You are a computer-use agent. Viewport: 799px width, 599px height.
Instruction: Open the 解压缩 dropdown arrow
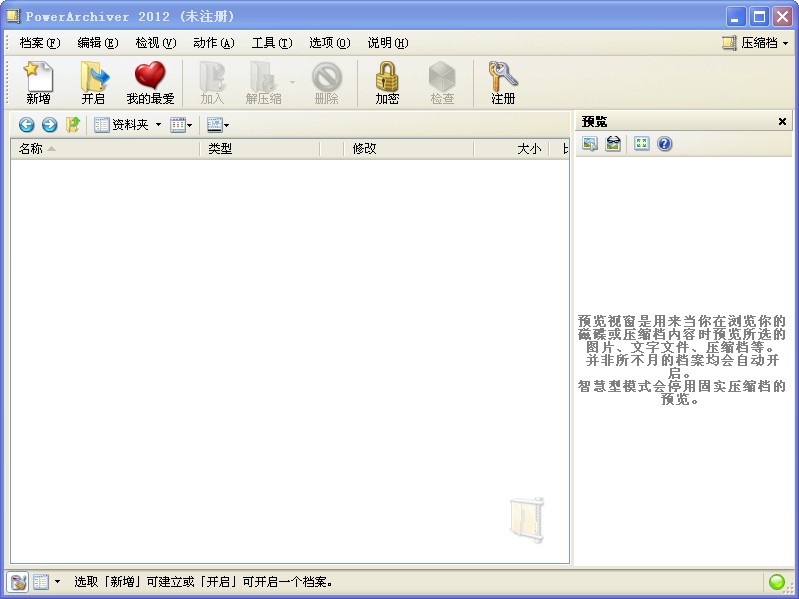(292, 82)
